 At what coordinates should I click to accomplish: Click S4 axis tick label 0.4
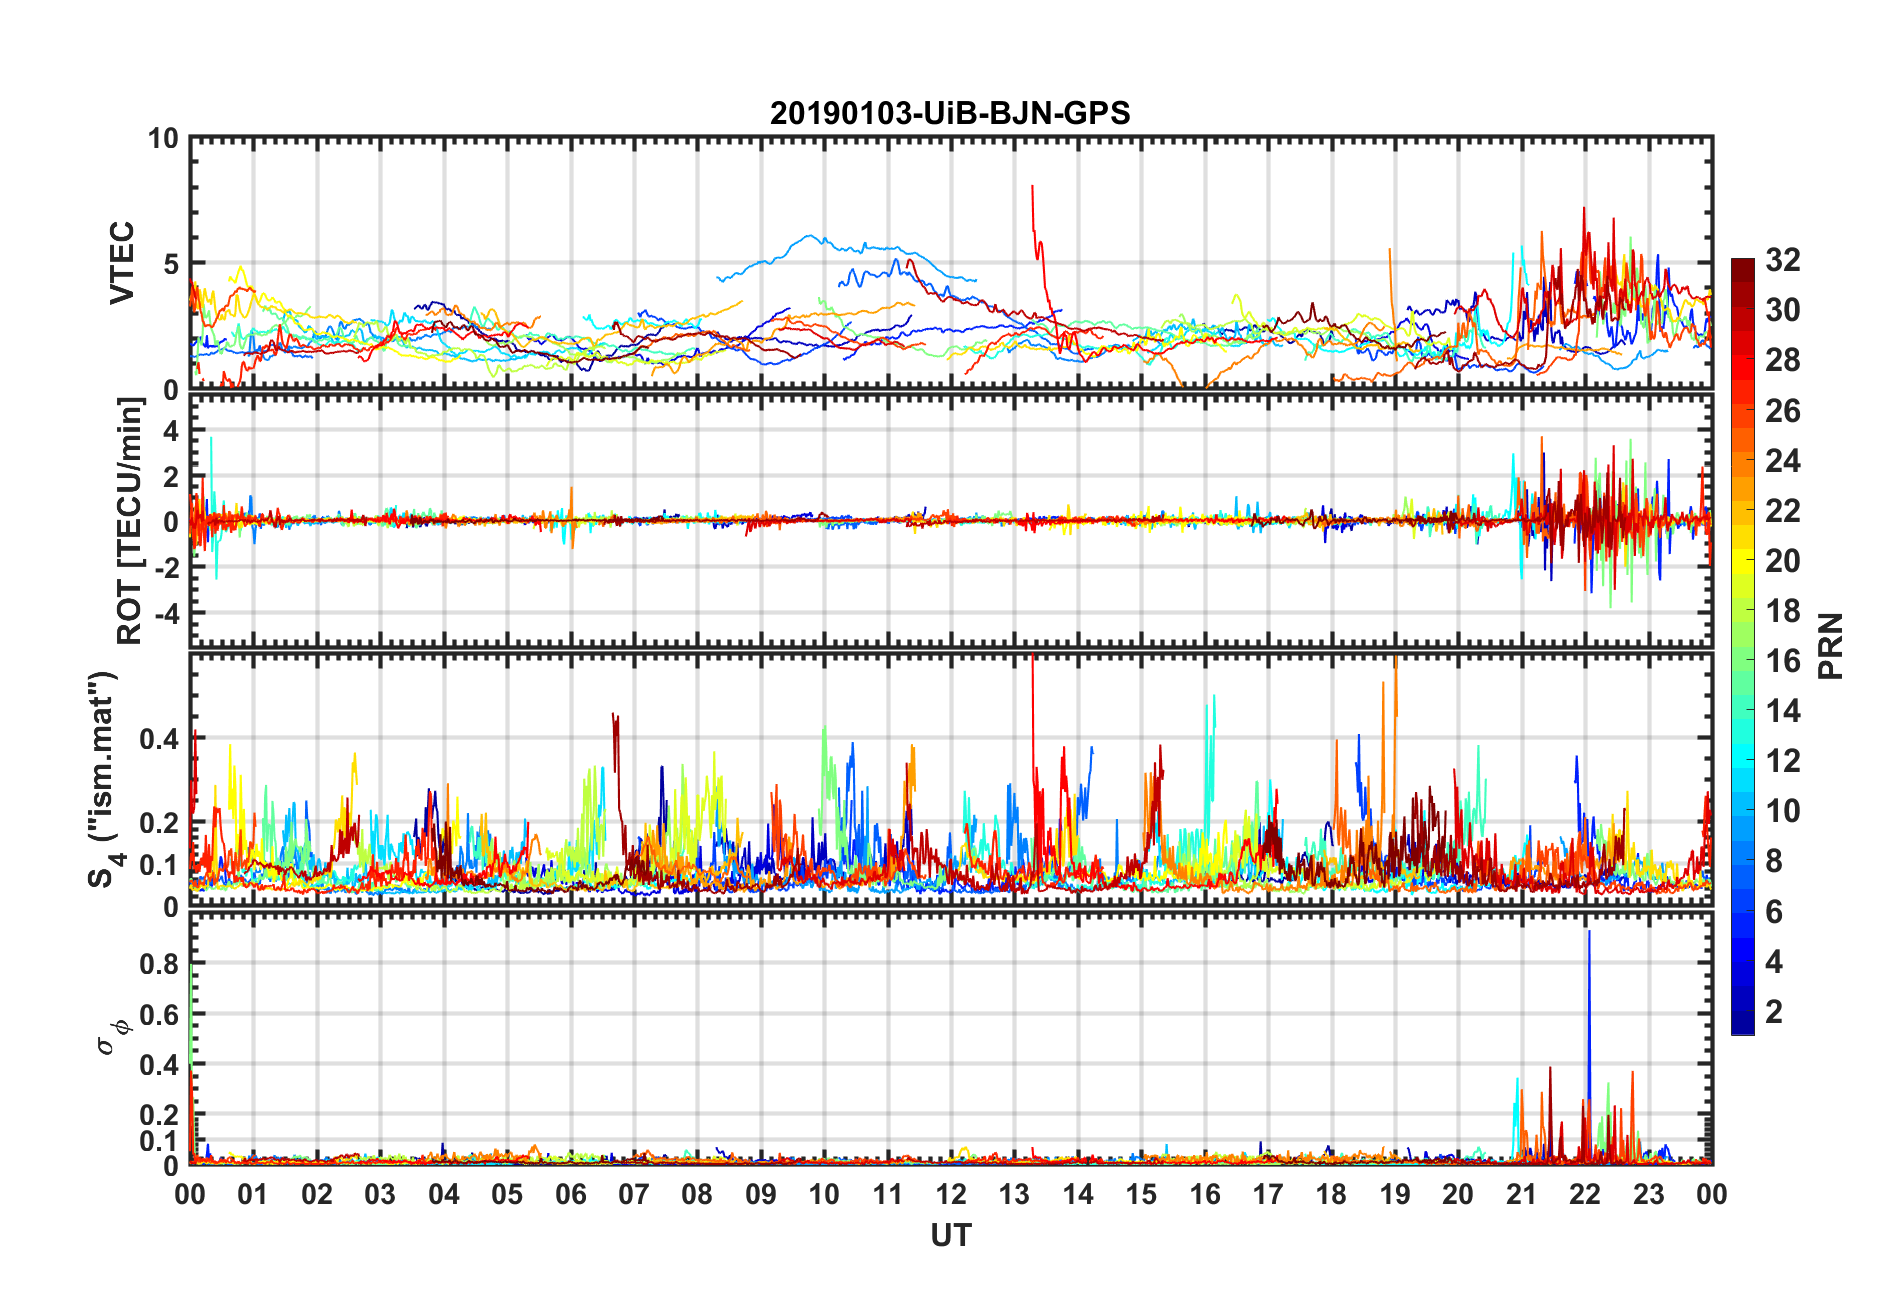click(x=160, y=739)
